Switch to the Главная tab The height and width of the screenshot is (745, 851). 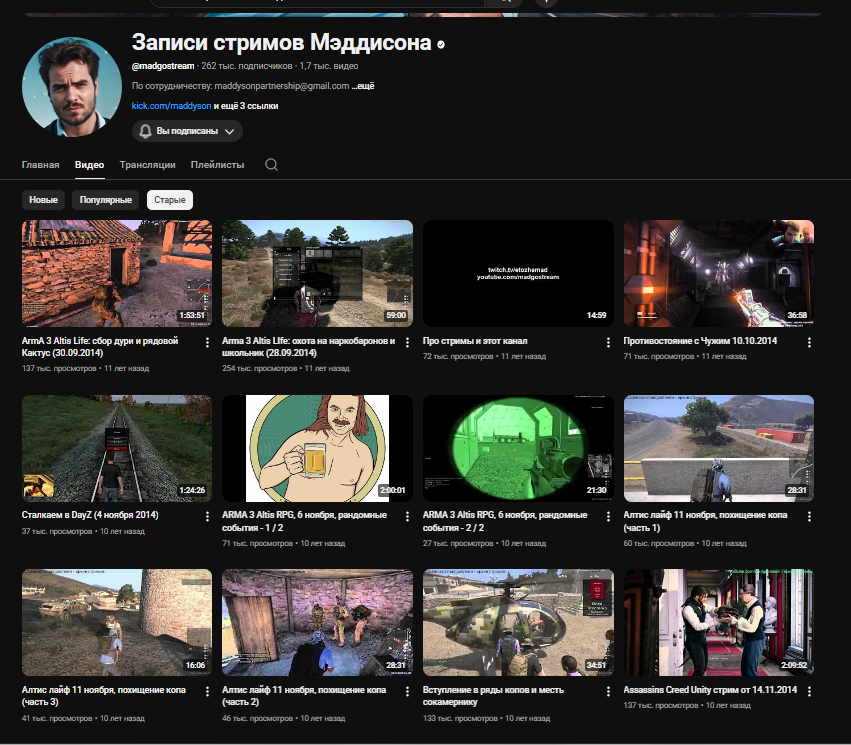pyautogui.click(x=40, y=164)
